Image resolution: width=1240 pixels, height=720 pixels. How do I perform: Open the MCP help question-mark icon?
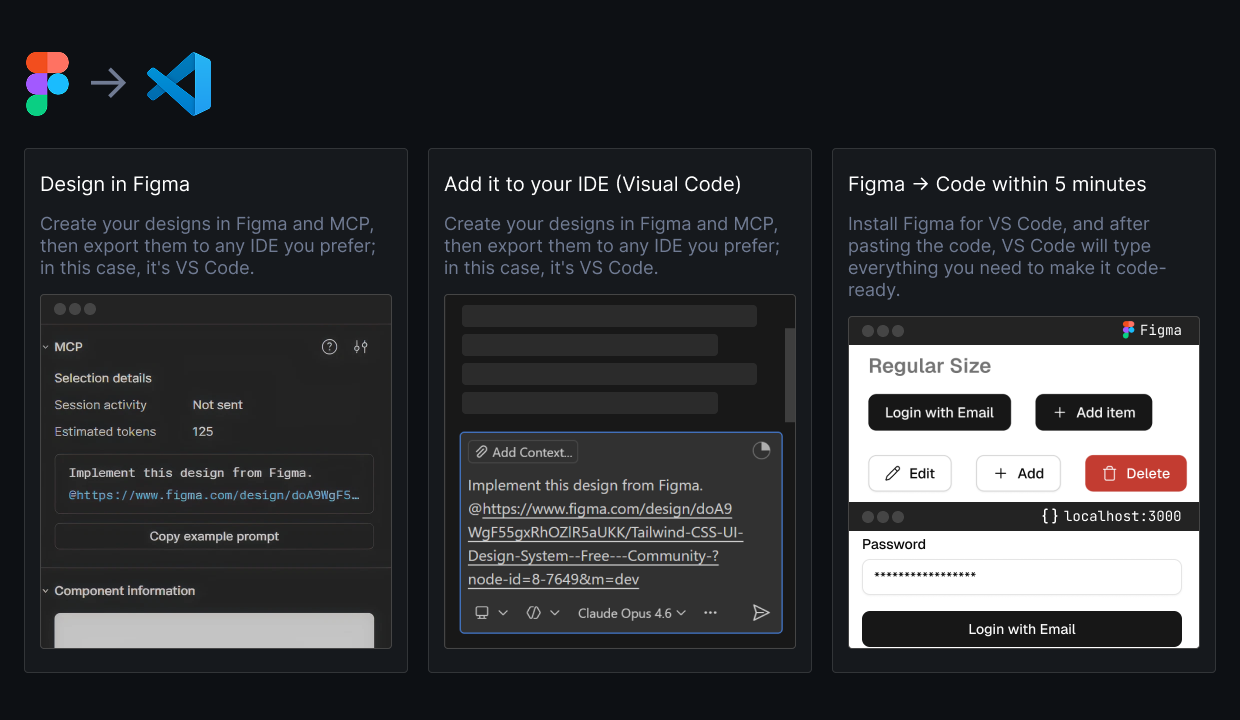(x=329, y=347)
